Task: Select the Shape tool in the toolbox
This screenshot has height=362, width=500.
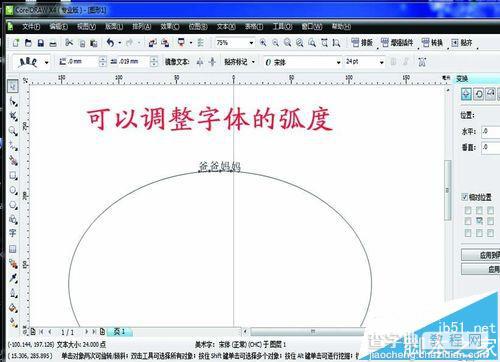Action: click(13, 101)
